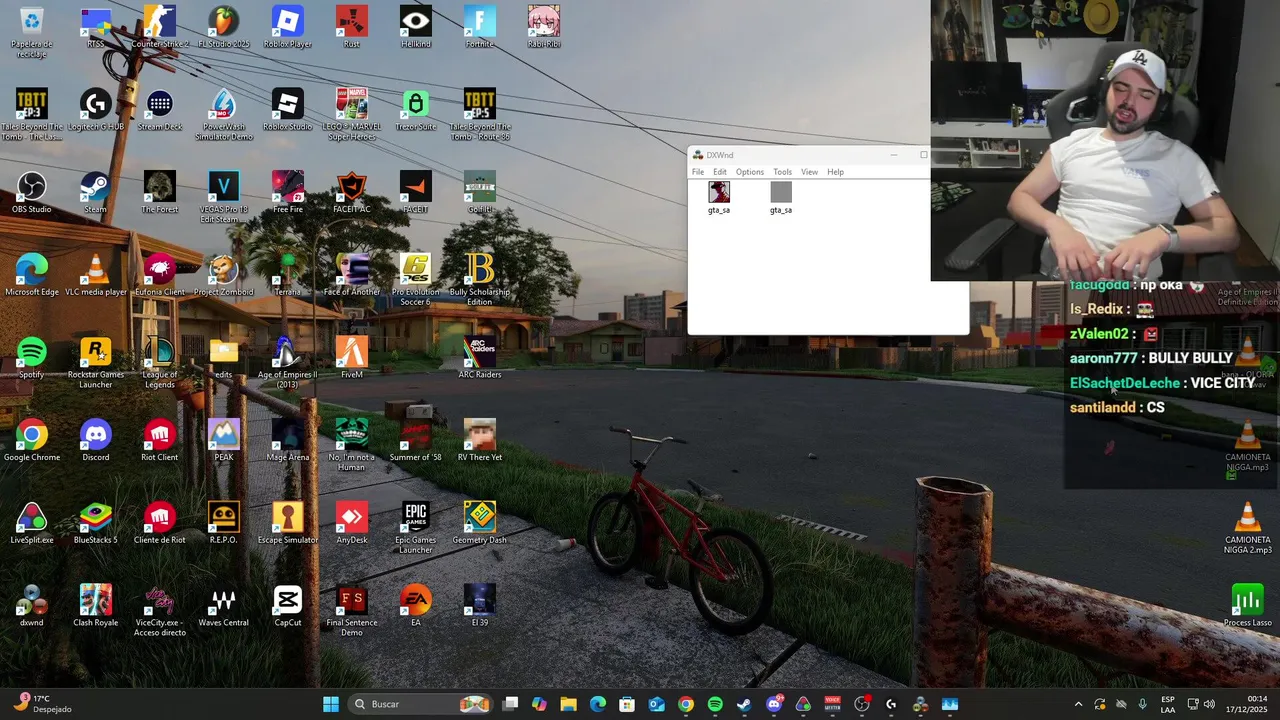Open the Logitech G HUB desktop shortcut

tap(96, 109)
